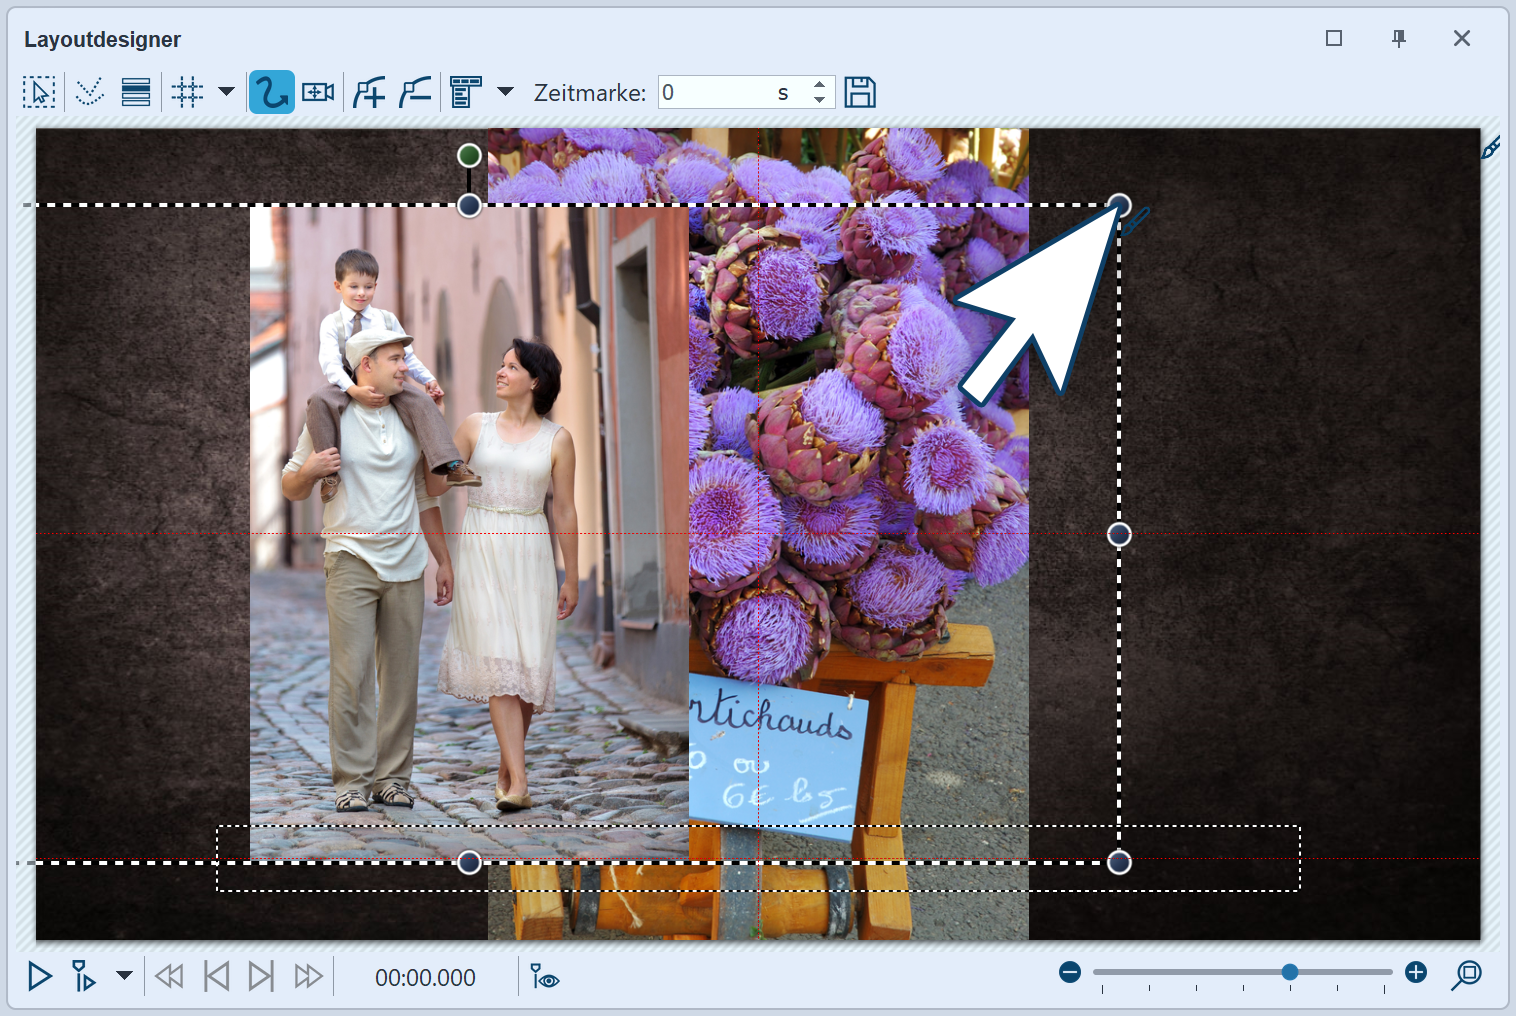Screen dimensions: 1516x1016
Task: Click the save layout icon
Action: [860, 92]
